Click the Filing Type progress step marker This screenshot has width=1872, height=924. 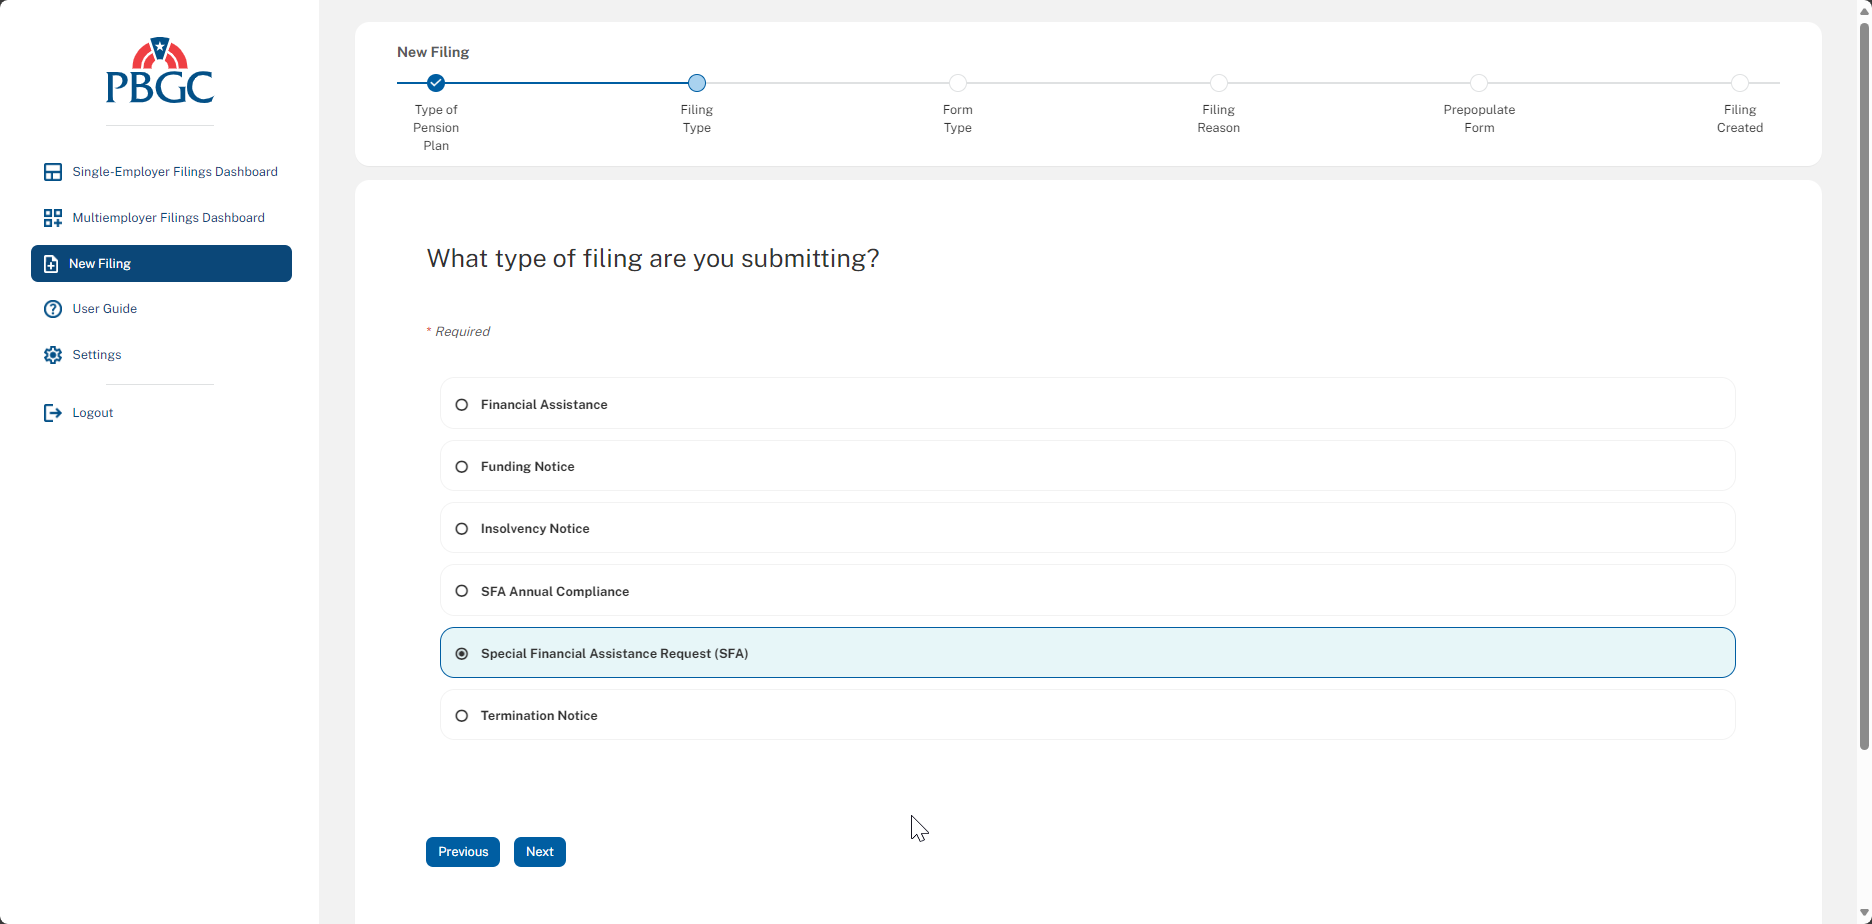(697, 83)
